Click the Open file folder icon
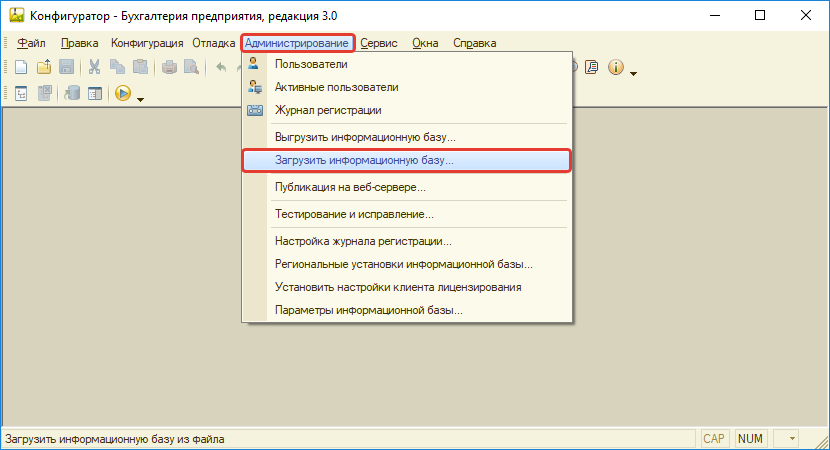 click(44, 67)
